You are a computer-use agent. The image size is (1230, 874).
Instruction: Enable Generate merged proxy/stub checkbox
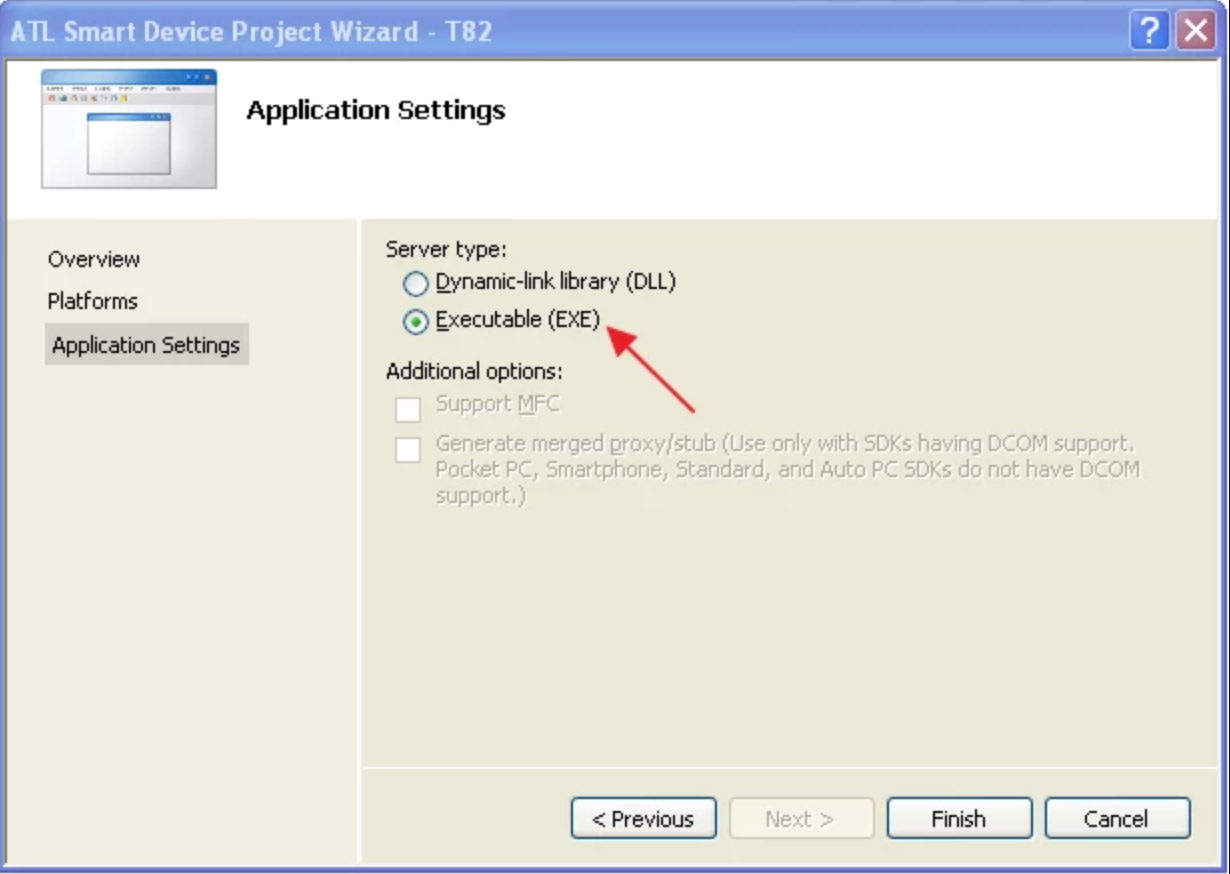(408, 449)
